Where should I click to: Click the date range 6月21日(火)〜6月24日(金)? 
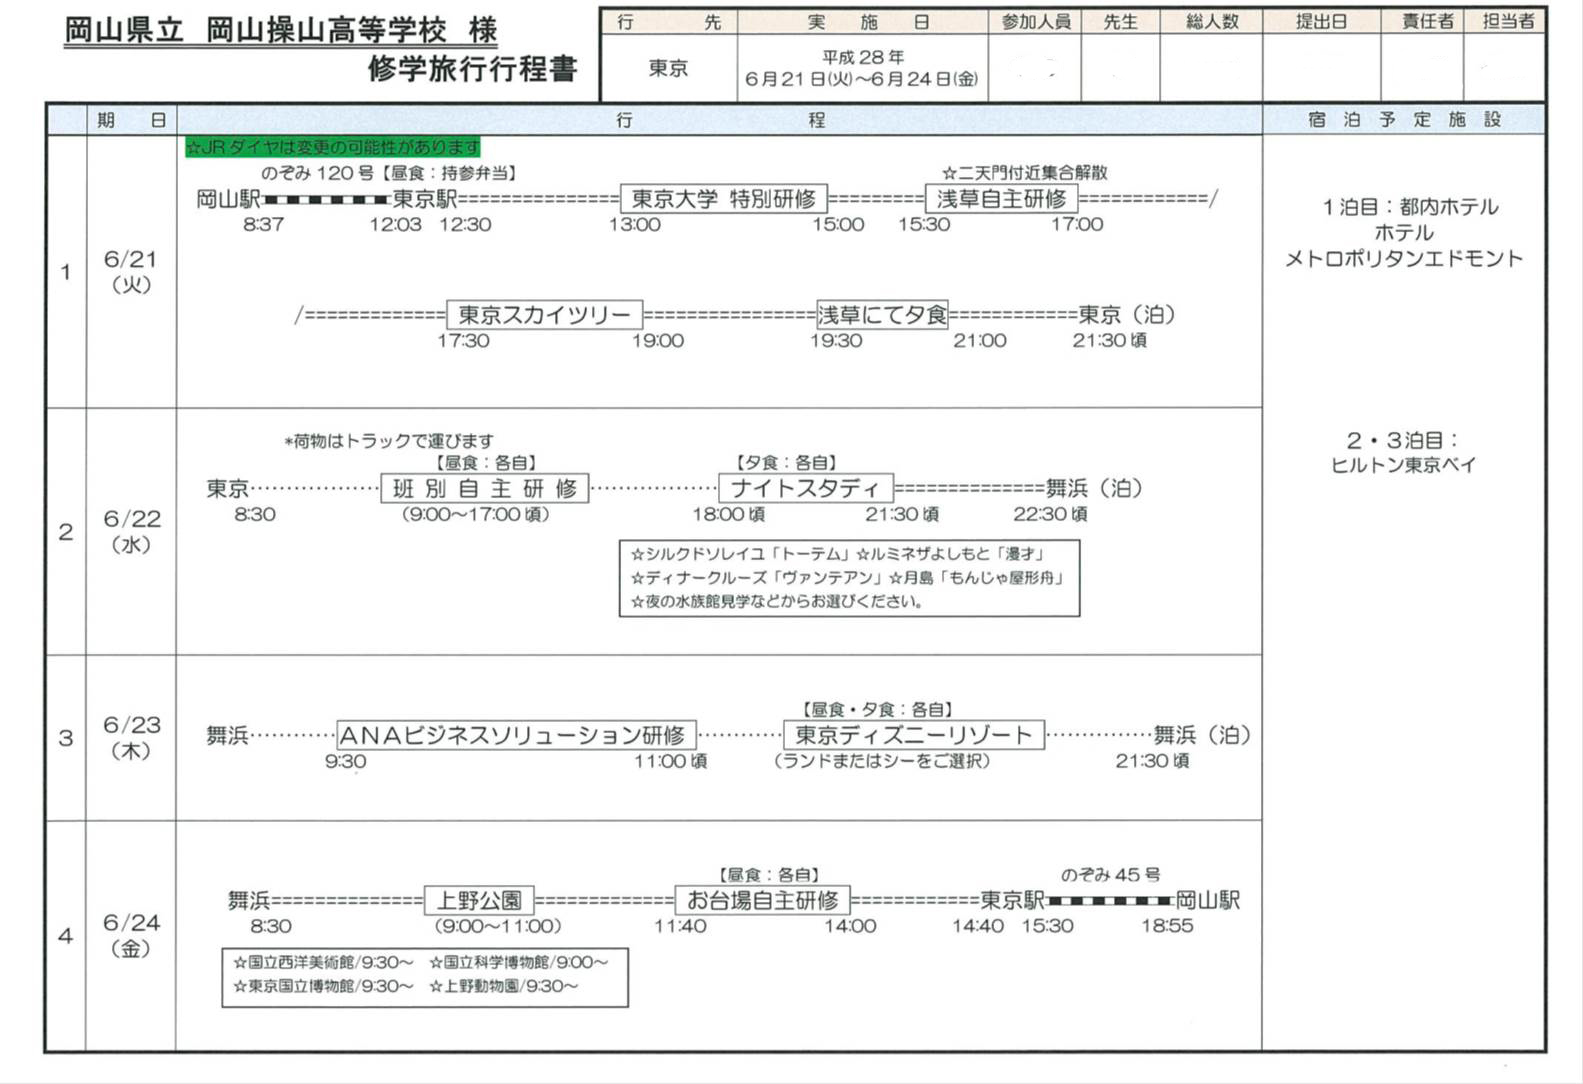(x=861, y=79)
